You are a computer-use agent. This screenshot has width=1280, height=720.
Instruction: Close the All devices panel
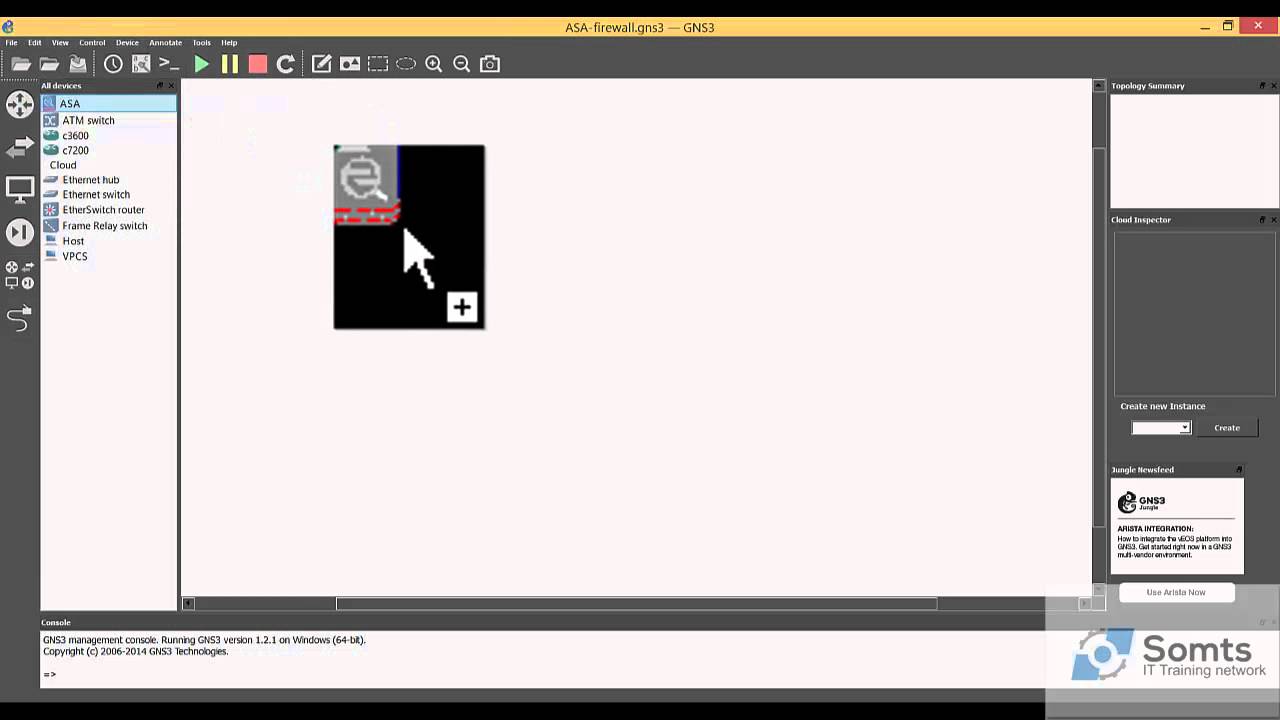[171, 86]
